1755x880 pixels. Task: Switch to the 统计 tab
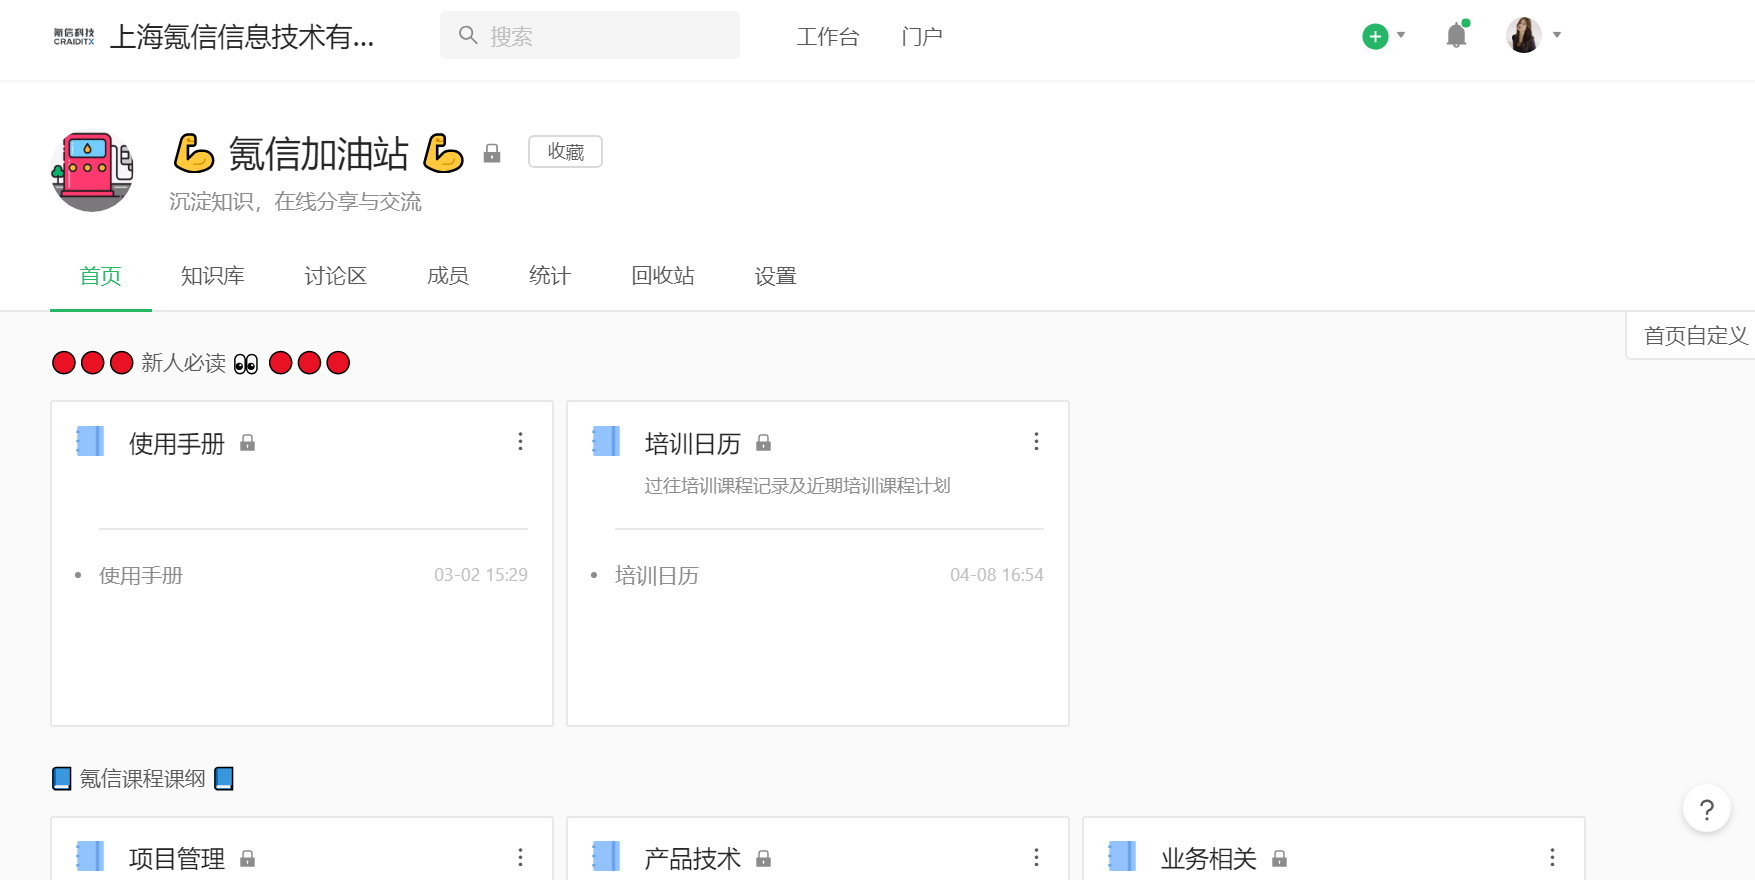coord(550,276)
